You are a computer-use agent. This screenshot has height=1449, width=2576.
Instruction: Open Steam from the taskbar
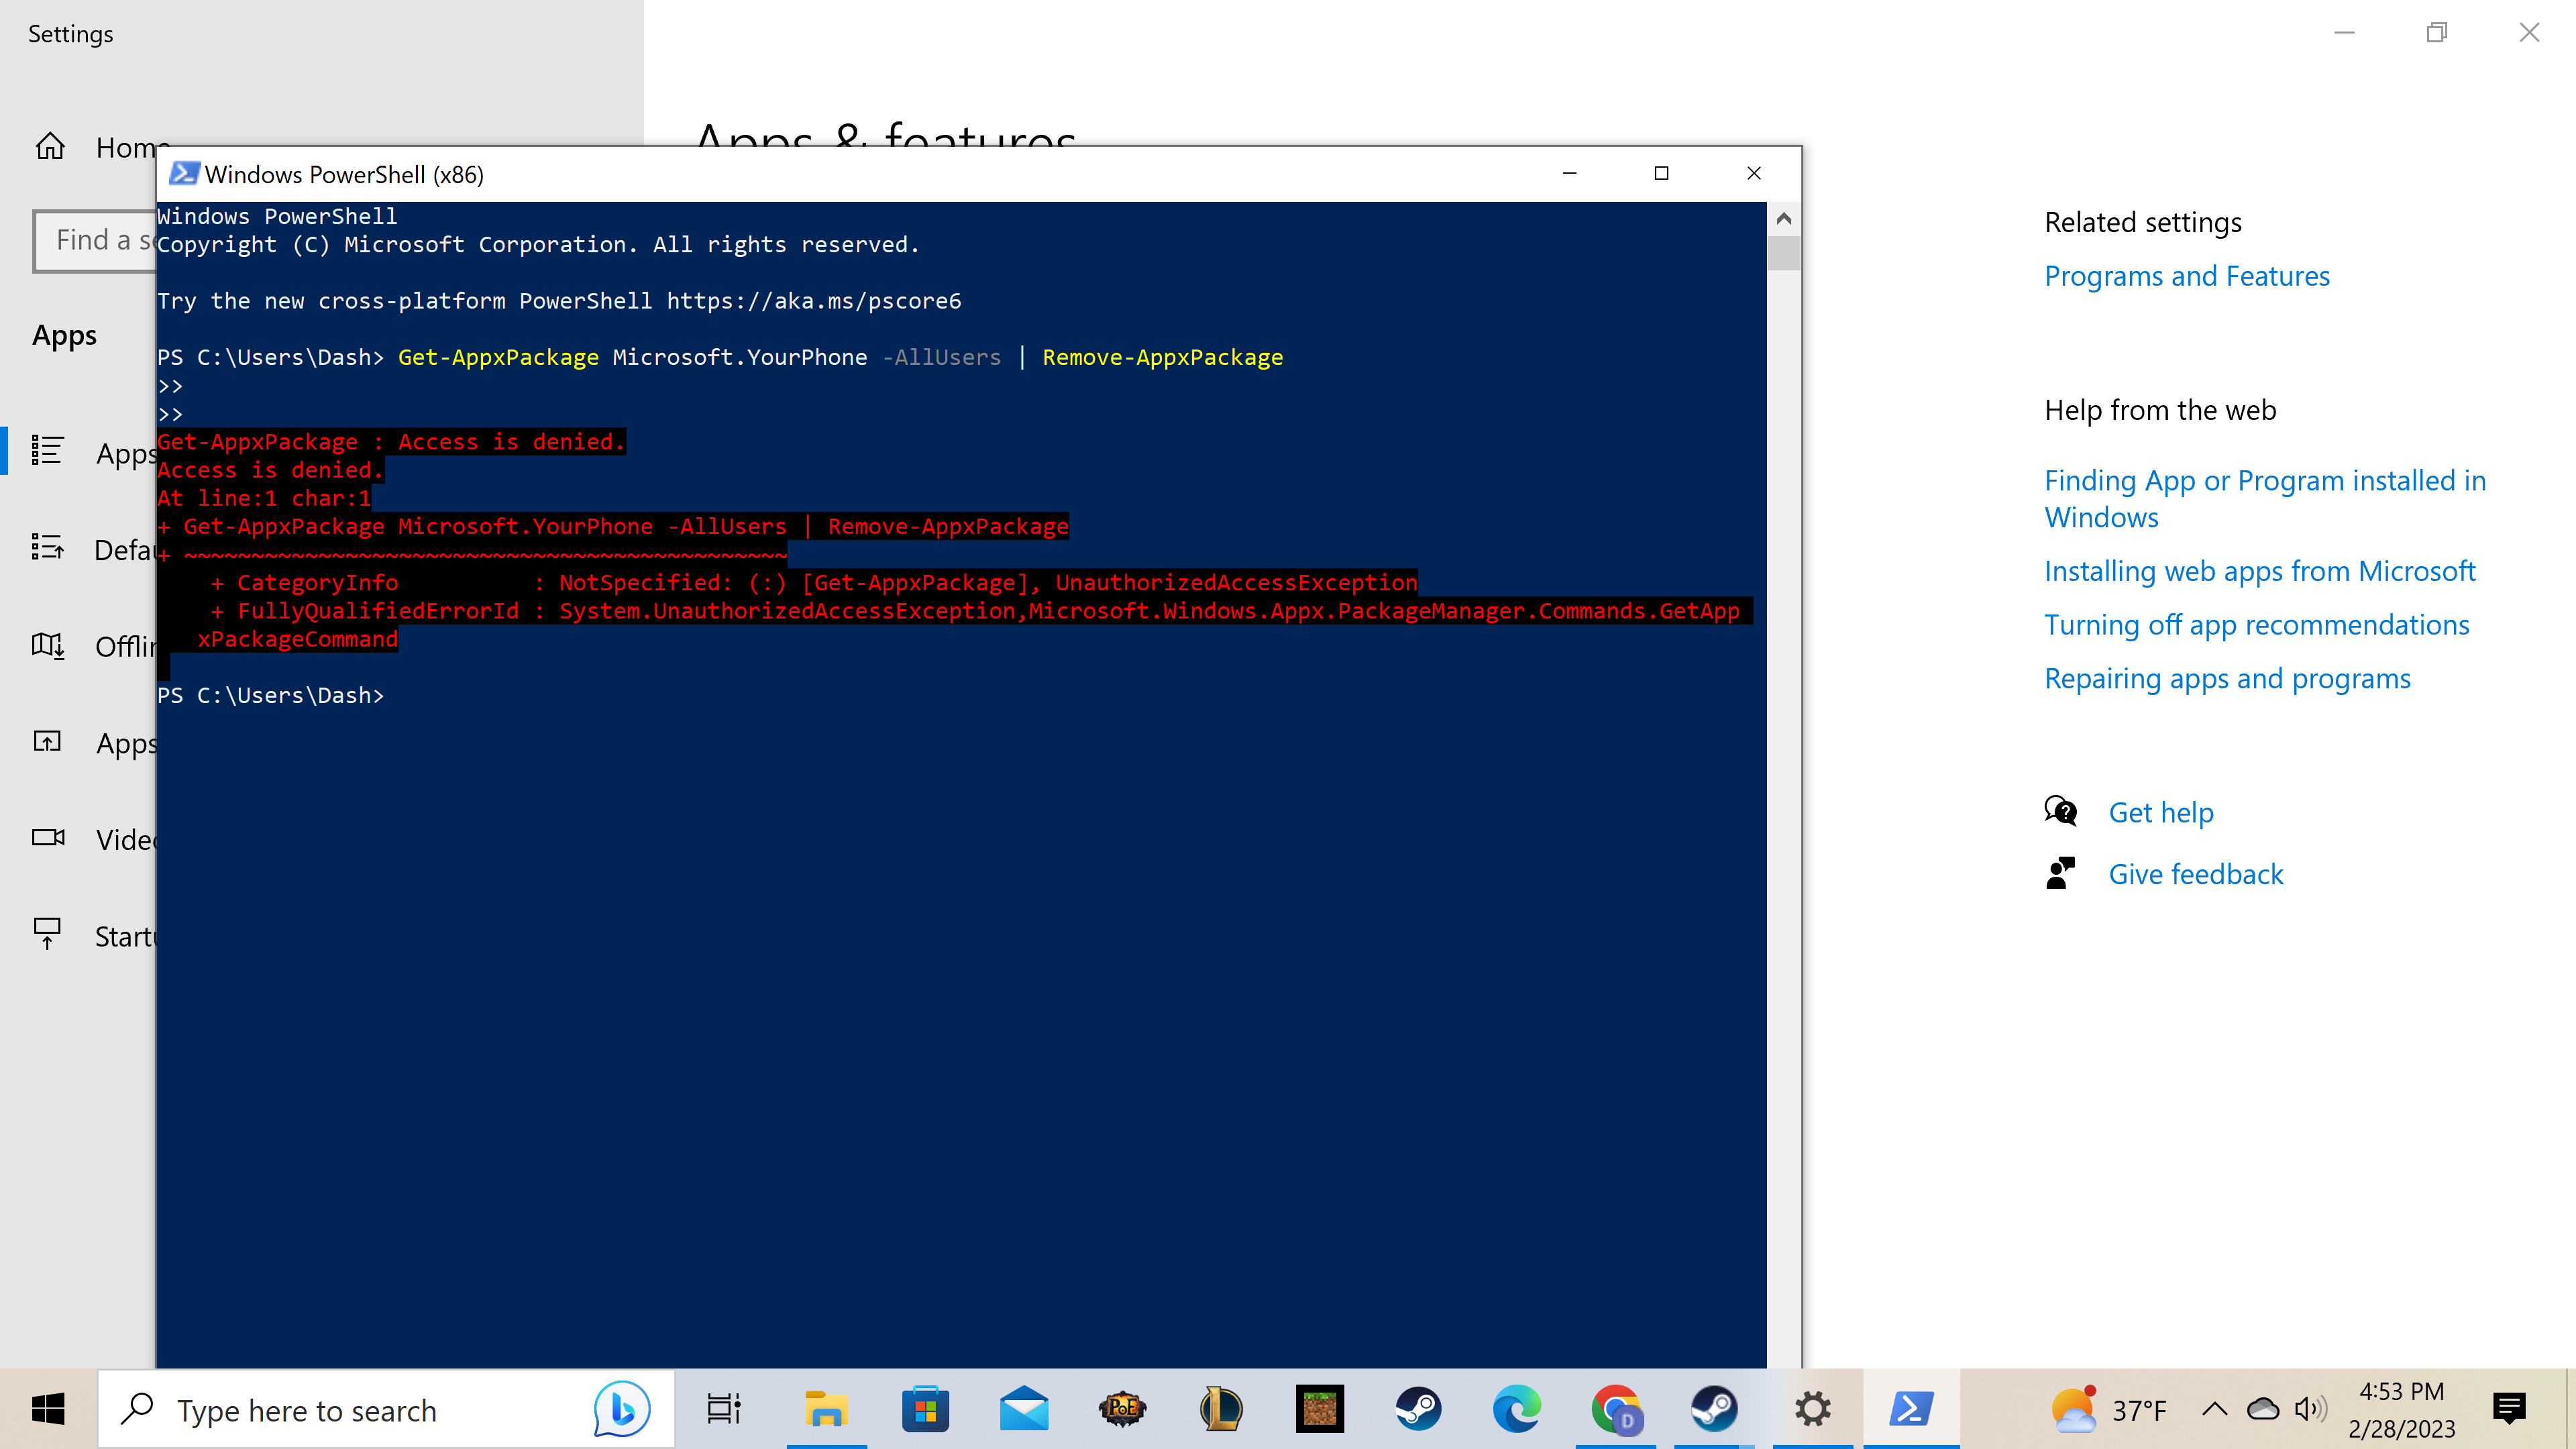point(1418,1410)
